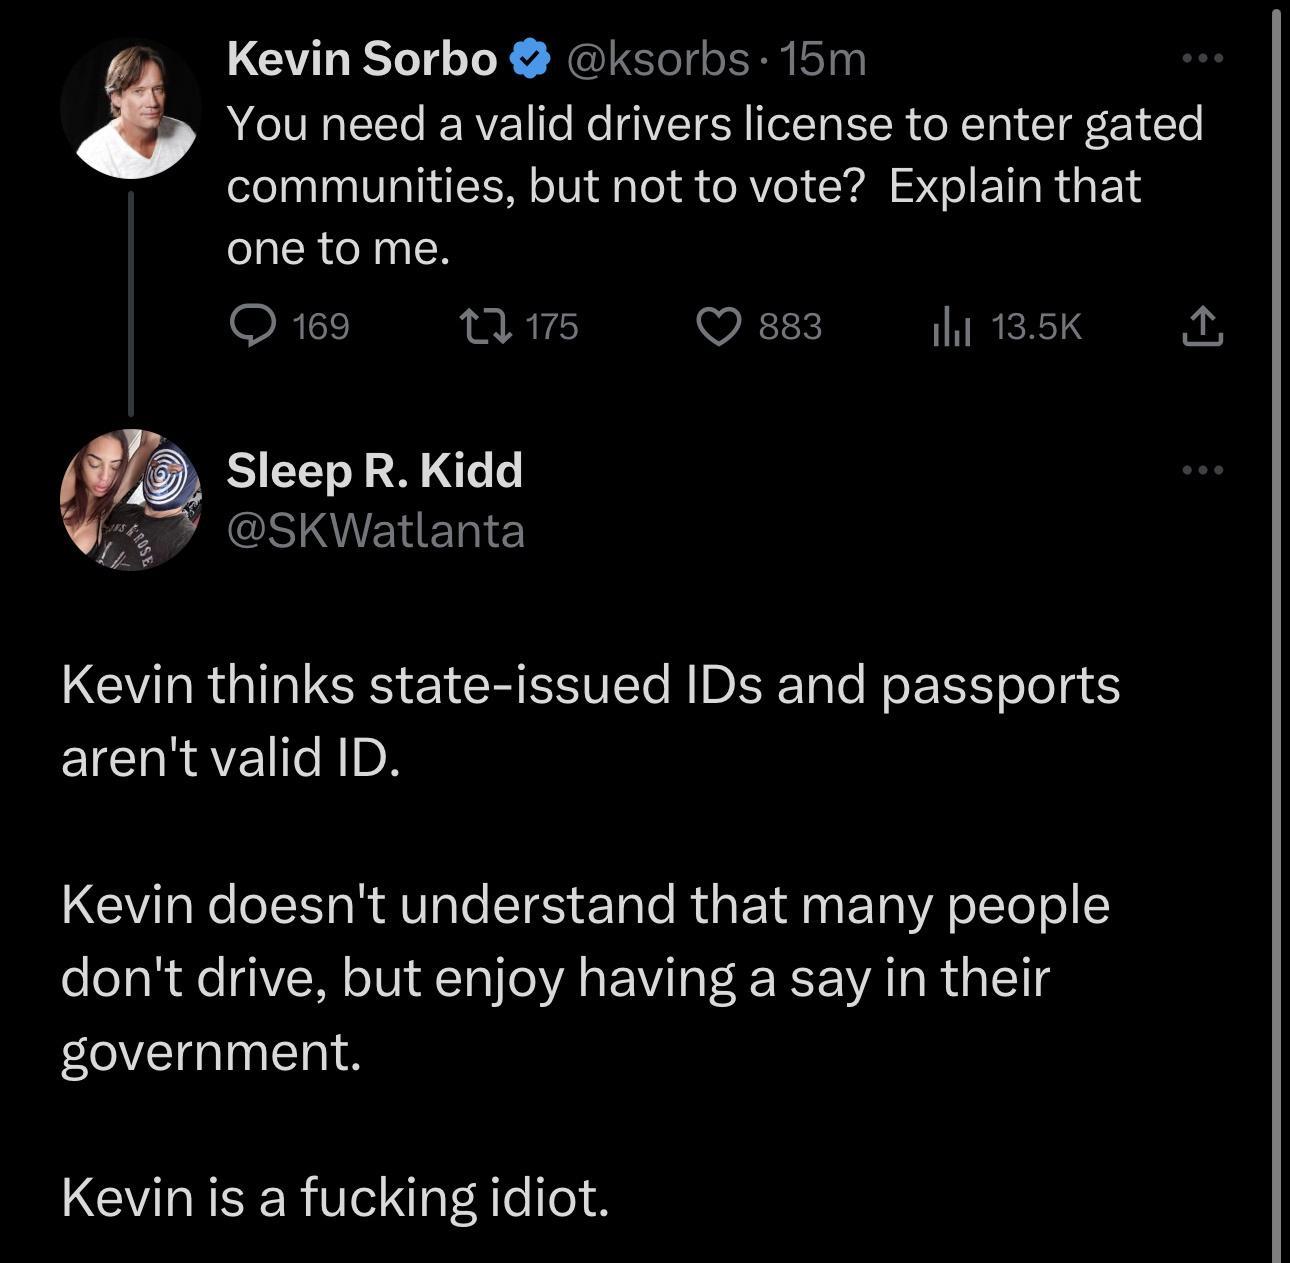Open Kevin Sorbo's profile avatar
The height and width of the screenshot is (1263, 1290).
click(133, 105)
